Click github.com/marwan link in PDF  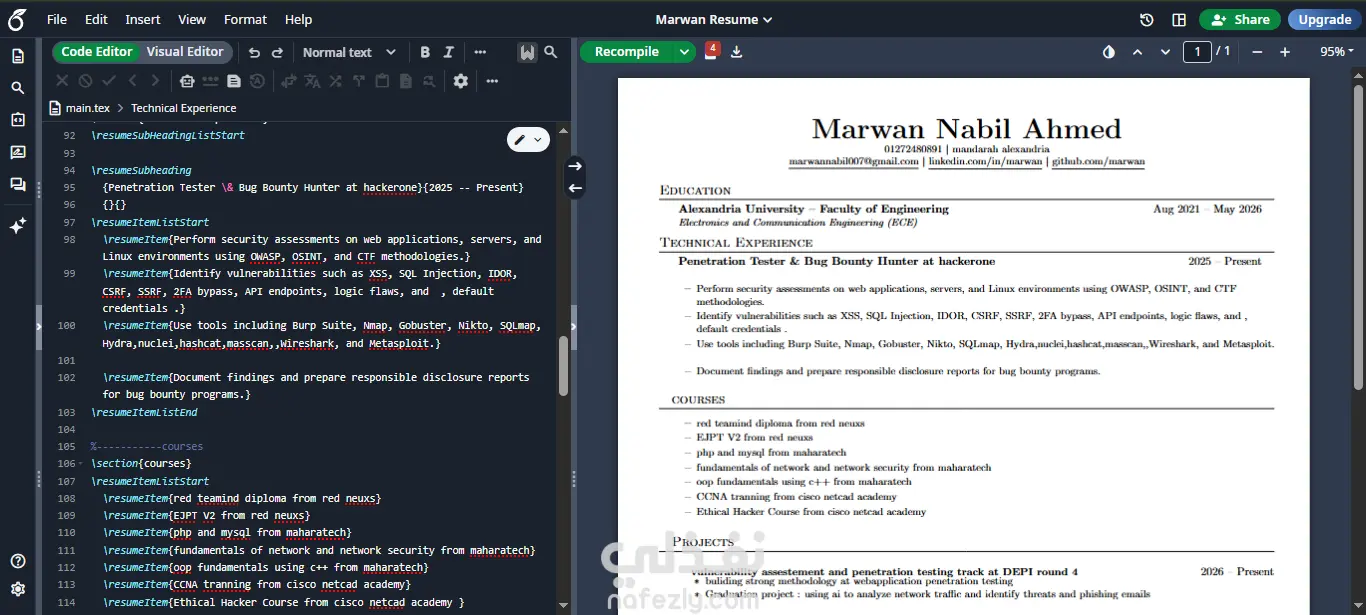coord(1098,161)
